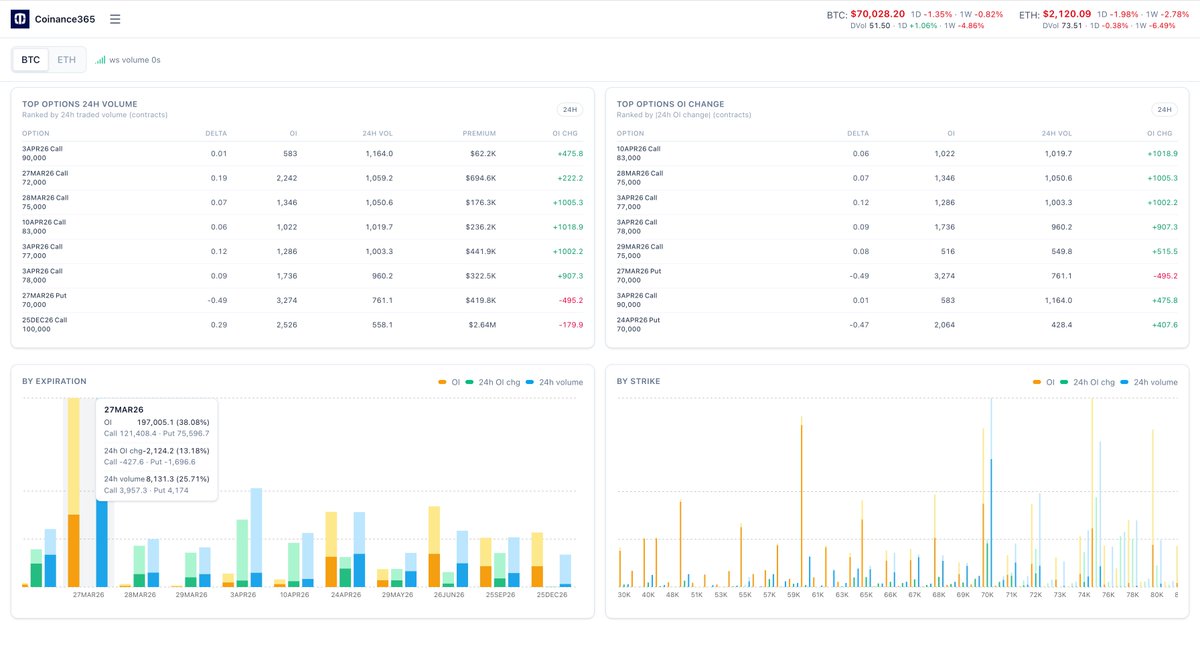Click the 59K strike axis label
1200x646 pixels.
tap(793, 595)
